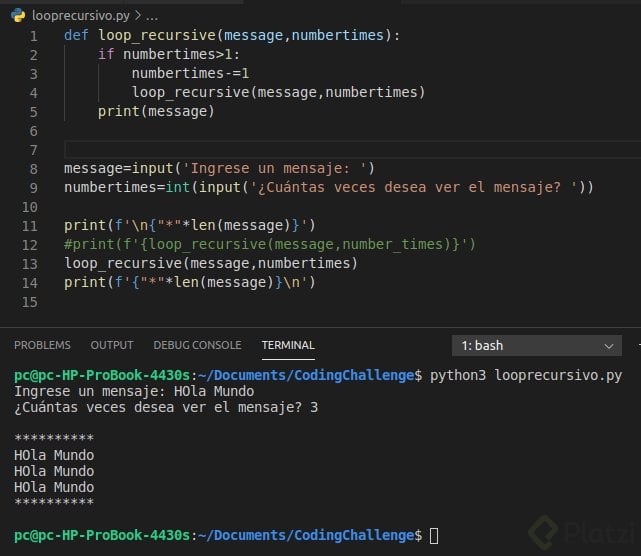
Task: Click the 'numbertimes=int(input' line
Action: coord(329,187)
